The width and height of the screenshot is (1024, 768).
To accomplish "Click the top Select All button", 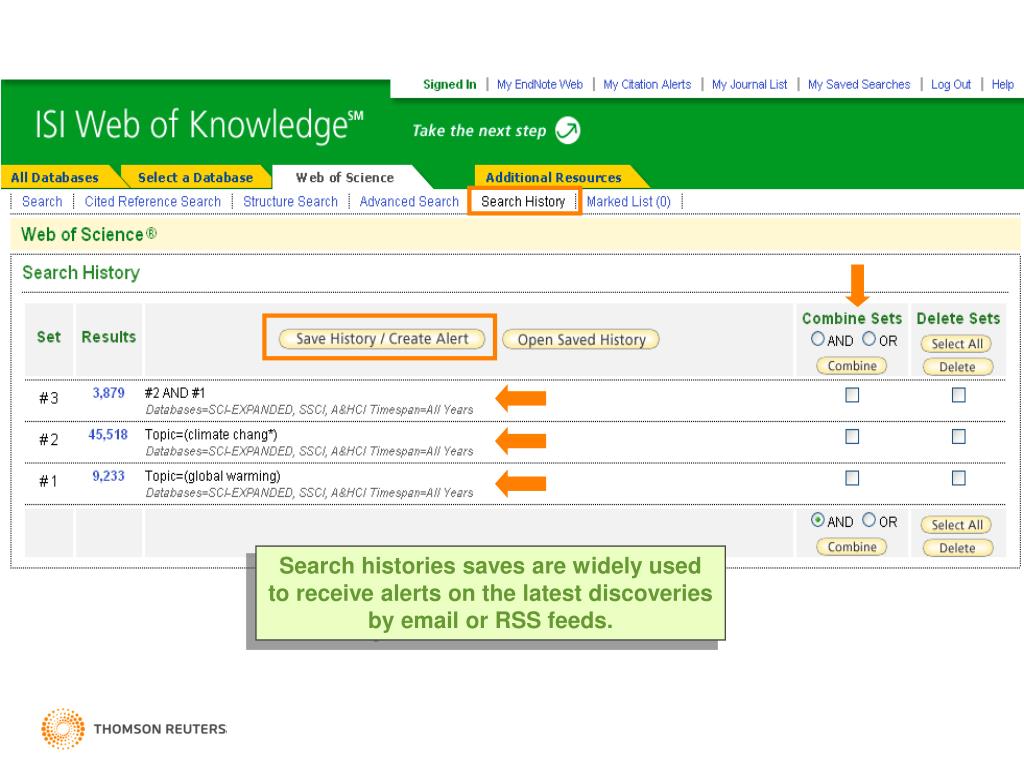I will [957, 344].
